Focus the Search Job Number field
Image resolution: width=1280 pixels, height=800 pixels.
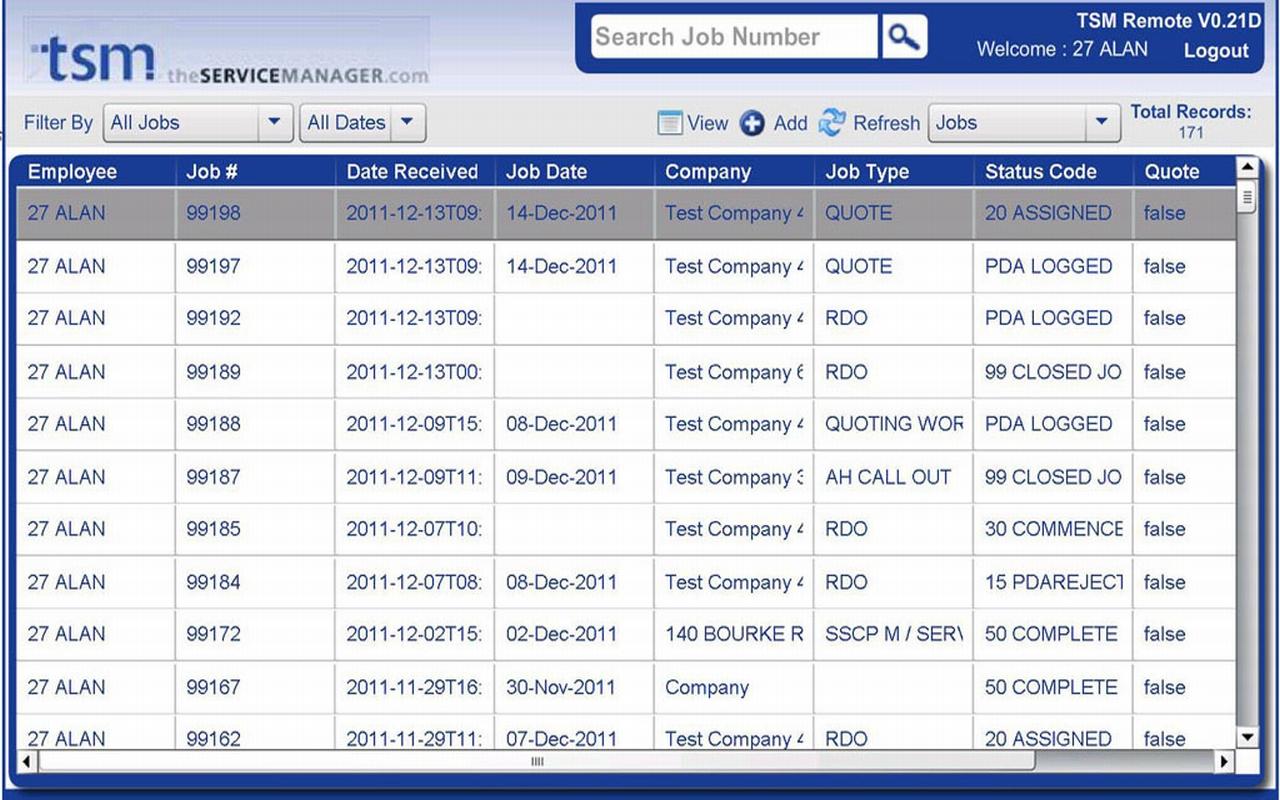(x=733, y=37)
